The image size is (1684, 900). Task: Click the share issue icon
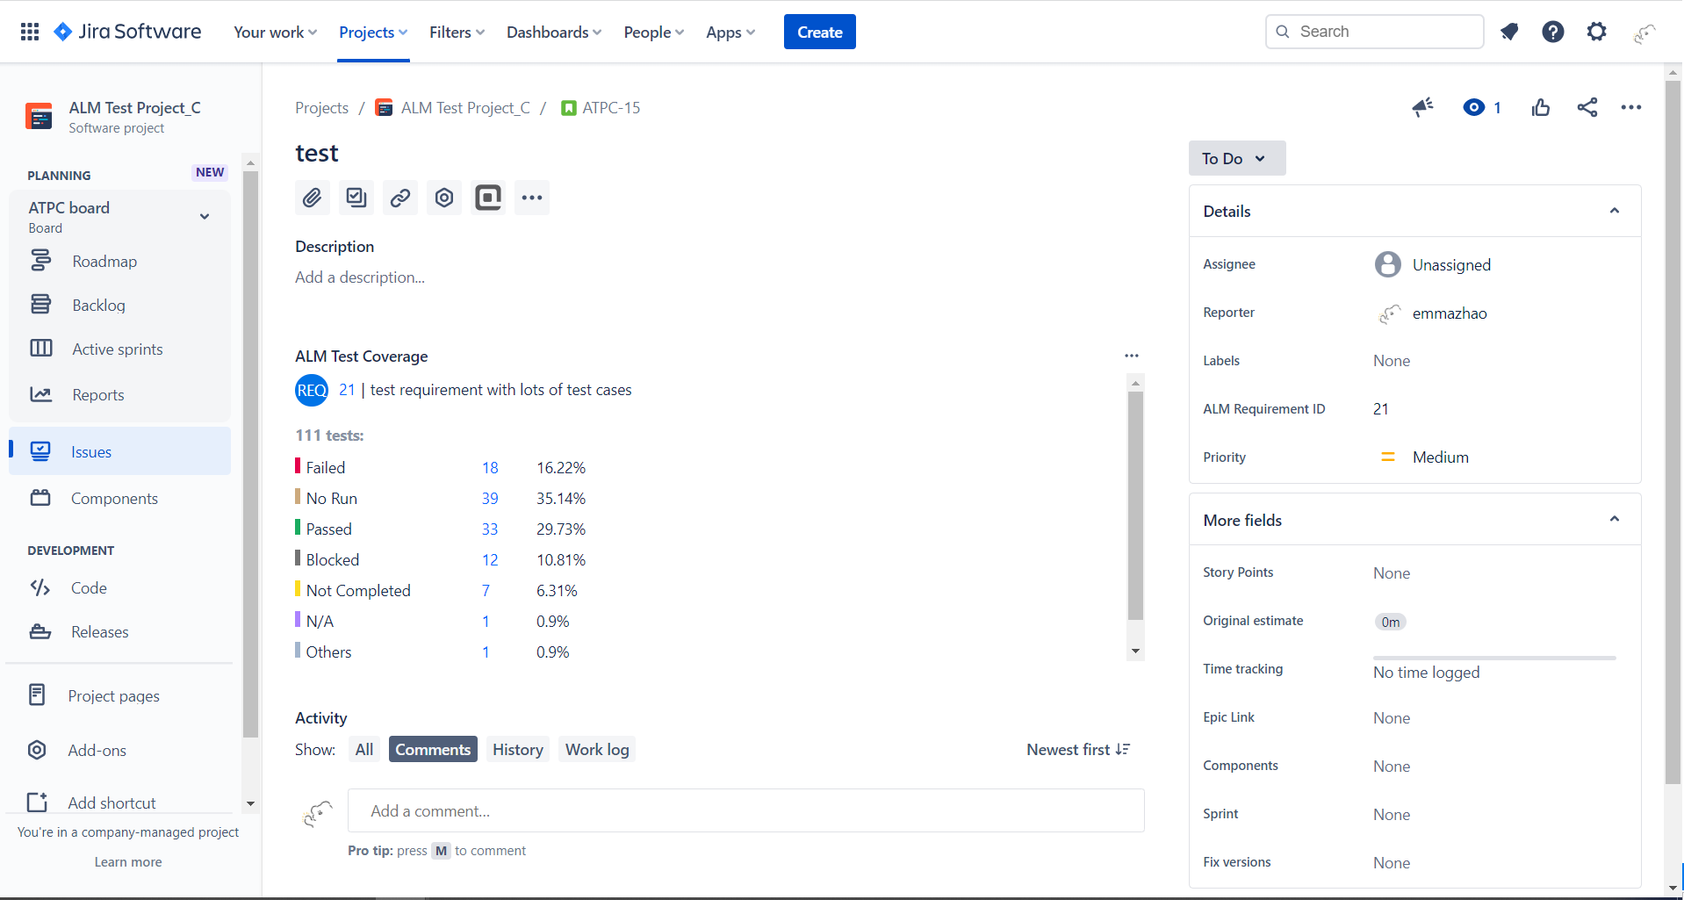(x=1587, y=107)
